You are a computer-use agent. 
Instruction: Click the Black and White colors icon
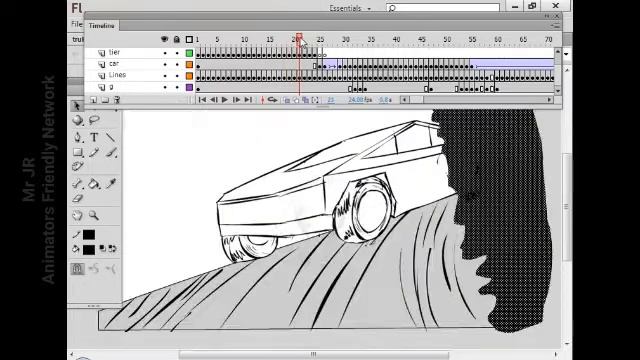pyautogui.click(x=102, y=249)
